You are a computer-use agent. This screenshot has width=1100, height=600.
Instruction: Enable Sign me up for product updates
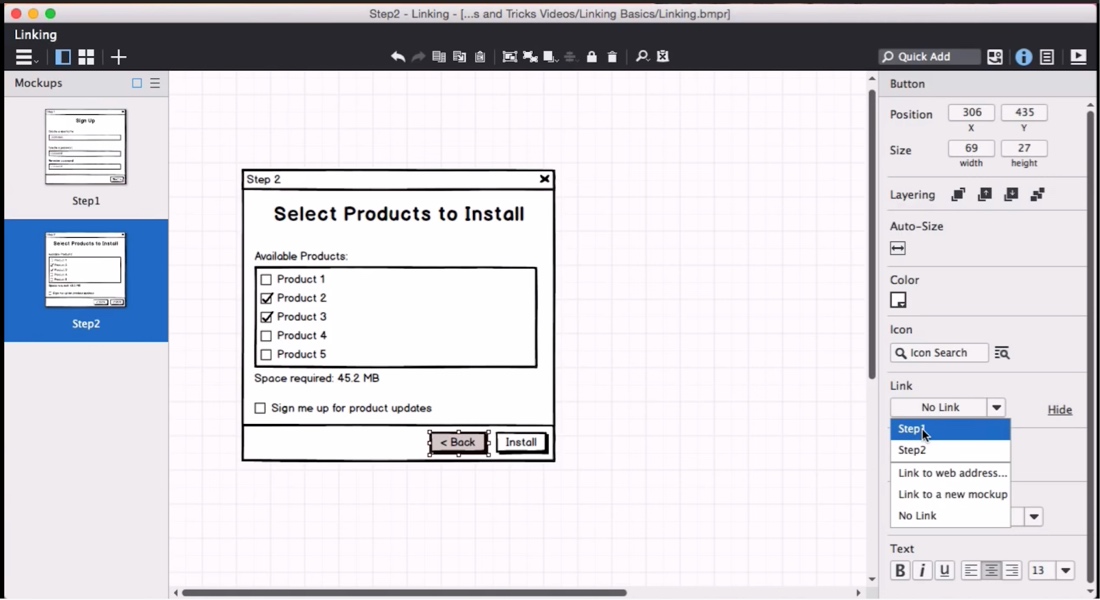pos(258,409)
